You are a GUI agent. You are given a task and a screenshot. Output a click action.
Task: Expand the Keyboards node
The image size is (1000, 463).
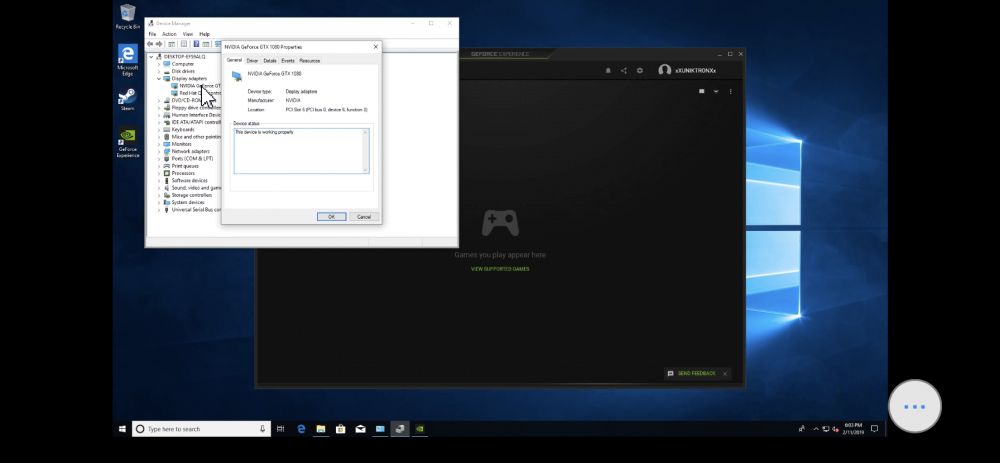(159, 129)
